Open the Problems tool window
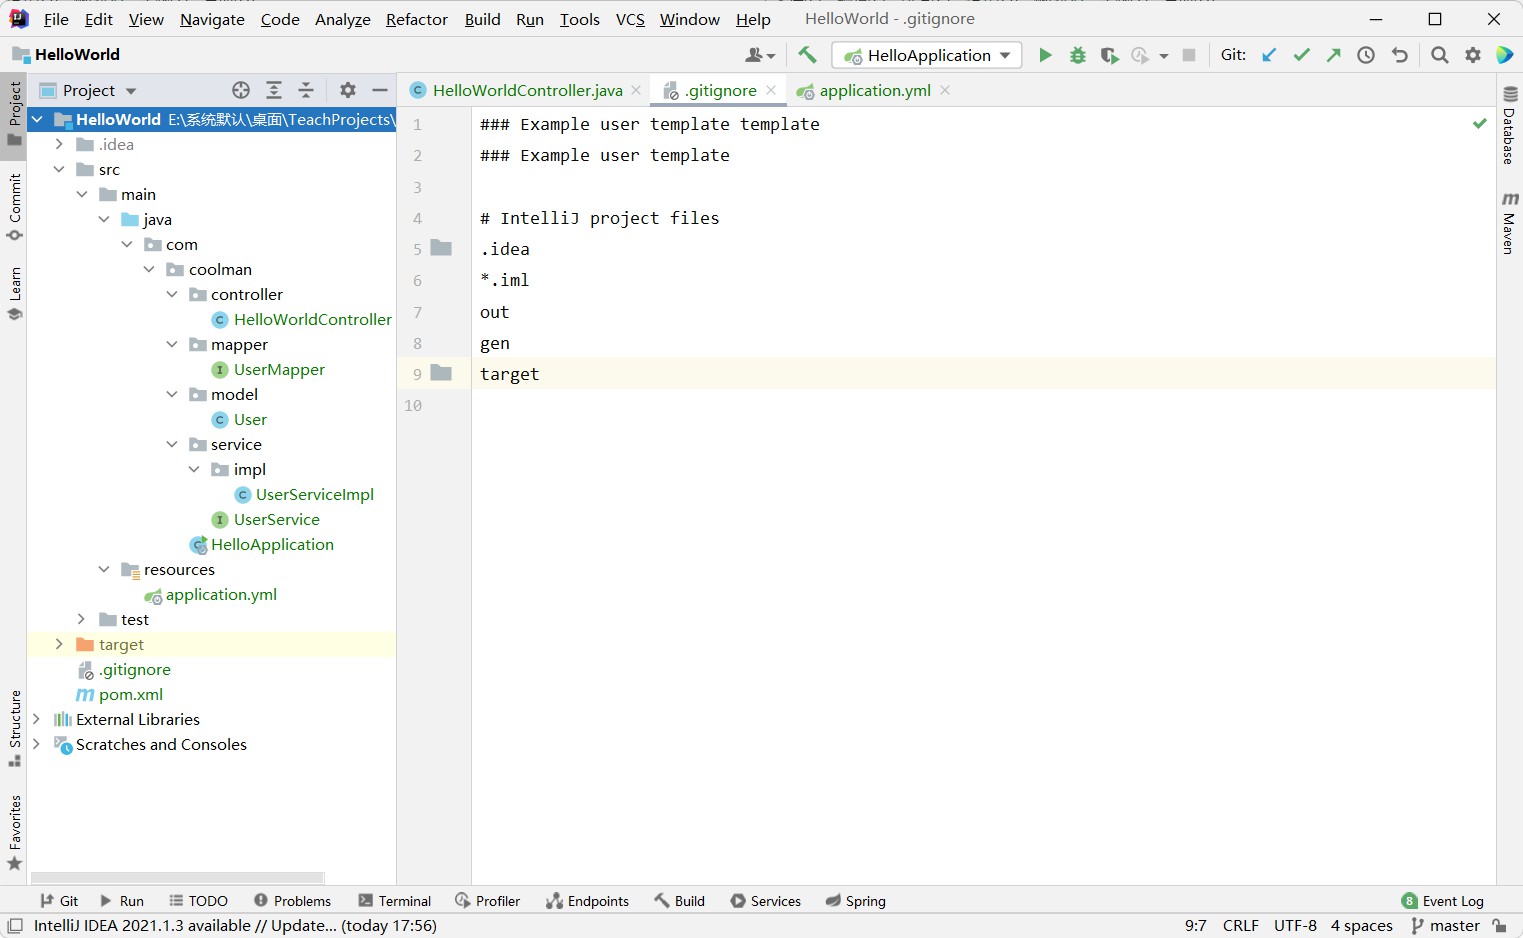This screenshot has width=1523, height=938. 292,901
